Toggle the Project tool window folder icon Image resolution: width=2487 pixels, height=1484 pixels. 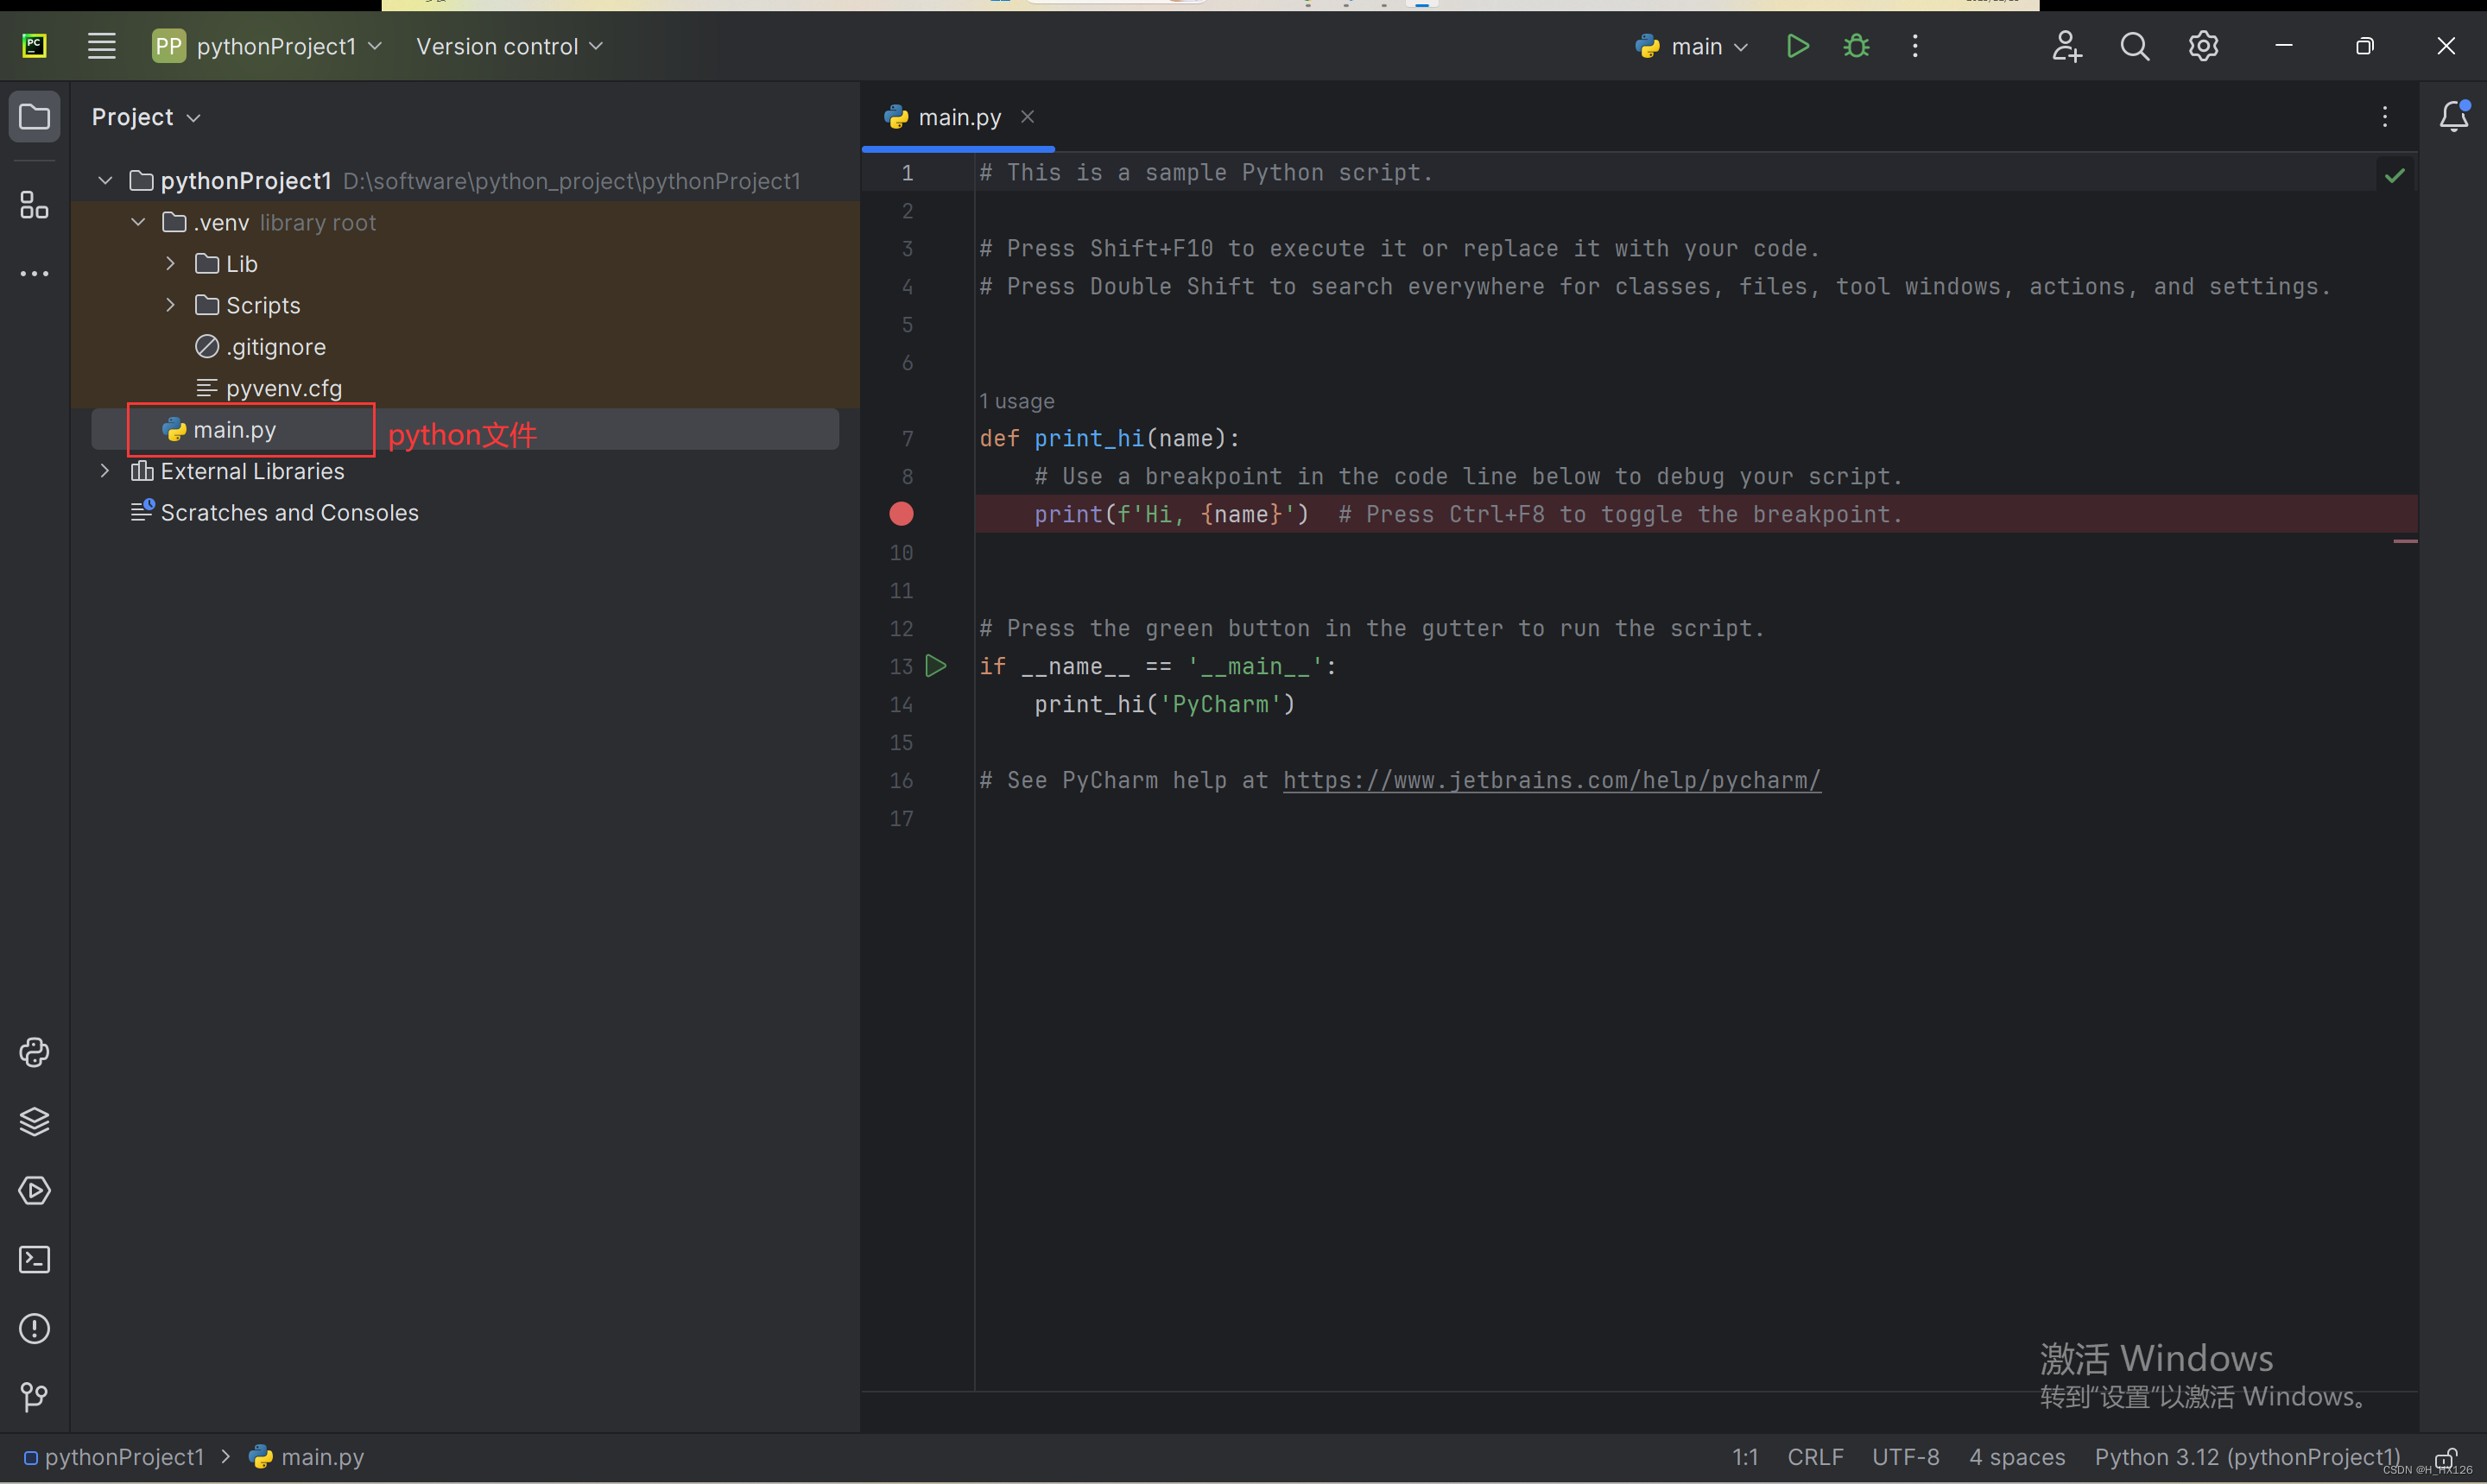point(34,117)
